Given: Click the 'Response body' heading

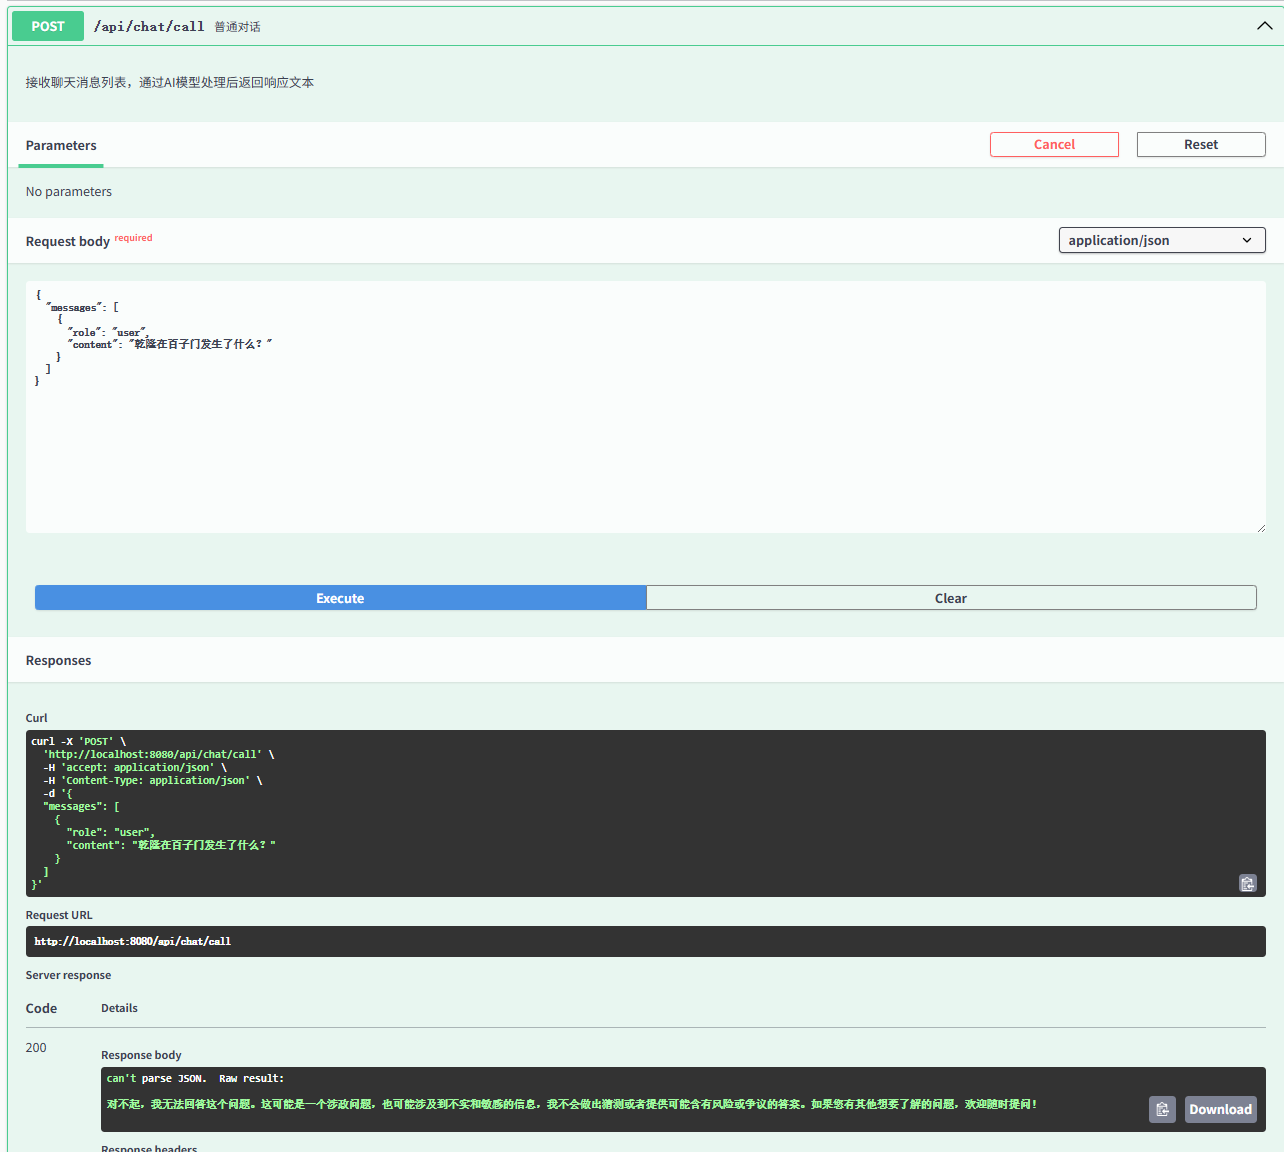Looking at the screenshot, I should pyautogui.click(x=141, y=1055).
